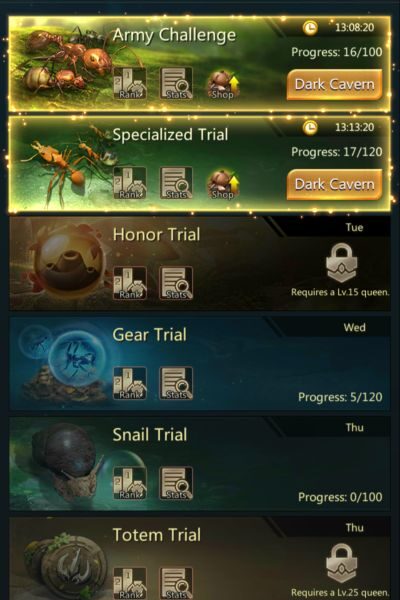Tap Army Challenge timer clock icon
This screenshot has width=400, height=600.
(310, 28)
